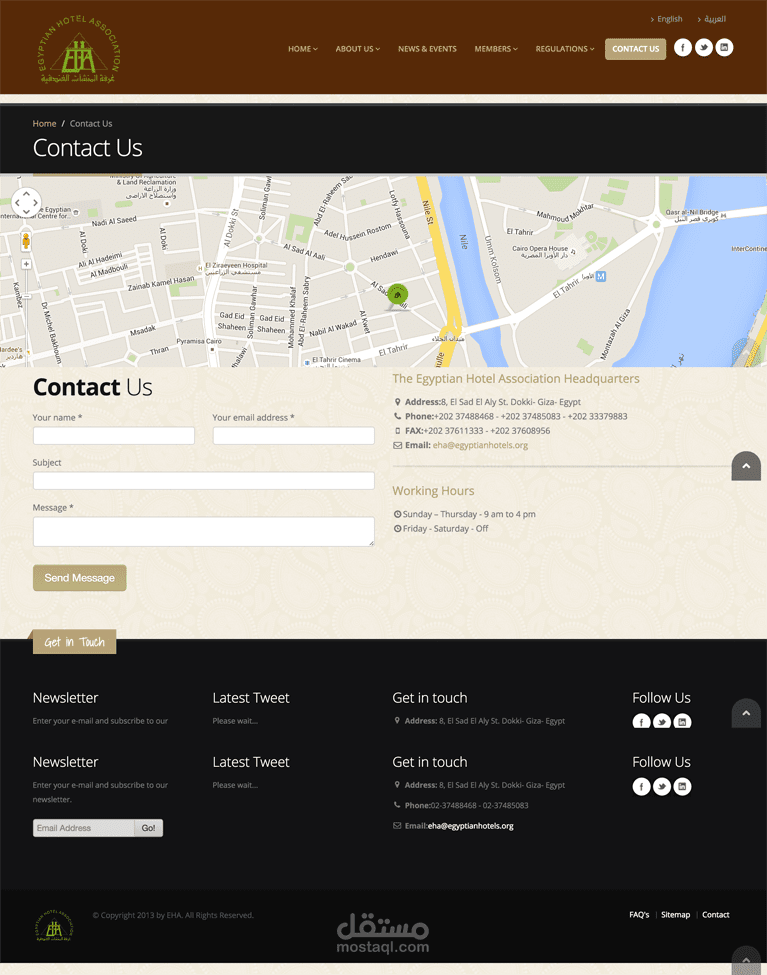Click the Egyptian Hotel Association header logo

pyautogui.click(x=79, y=50)
